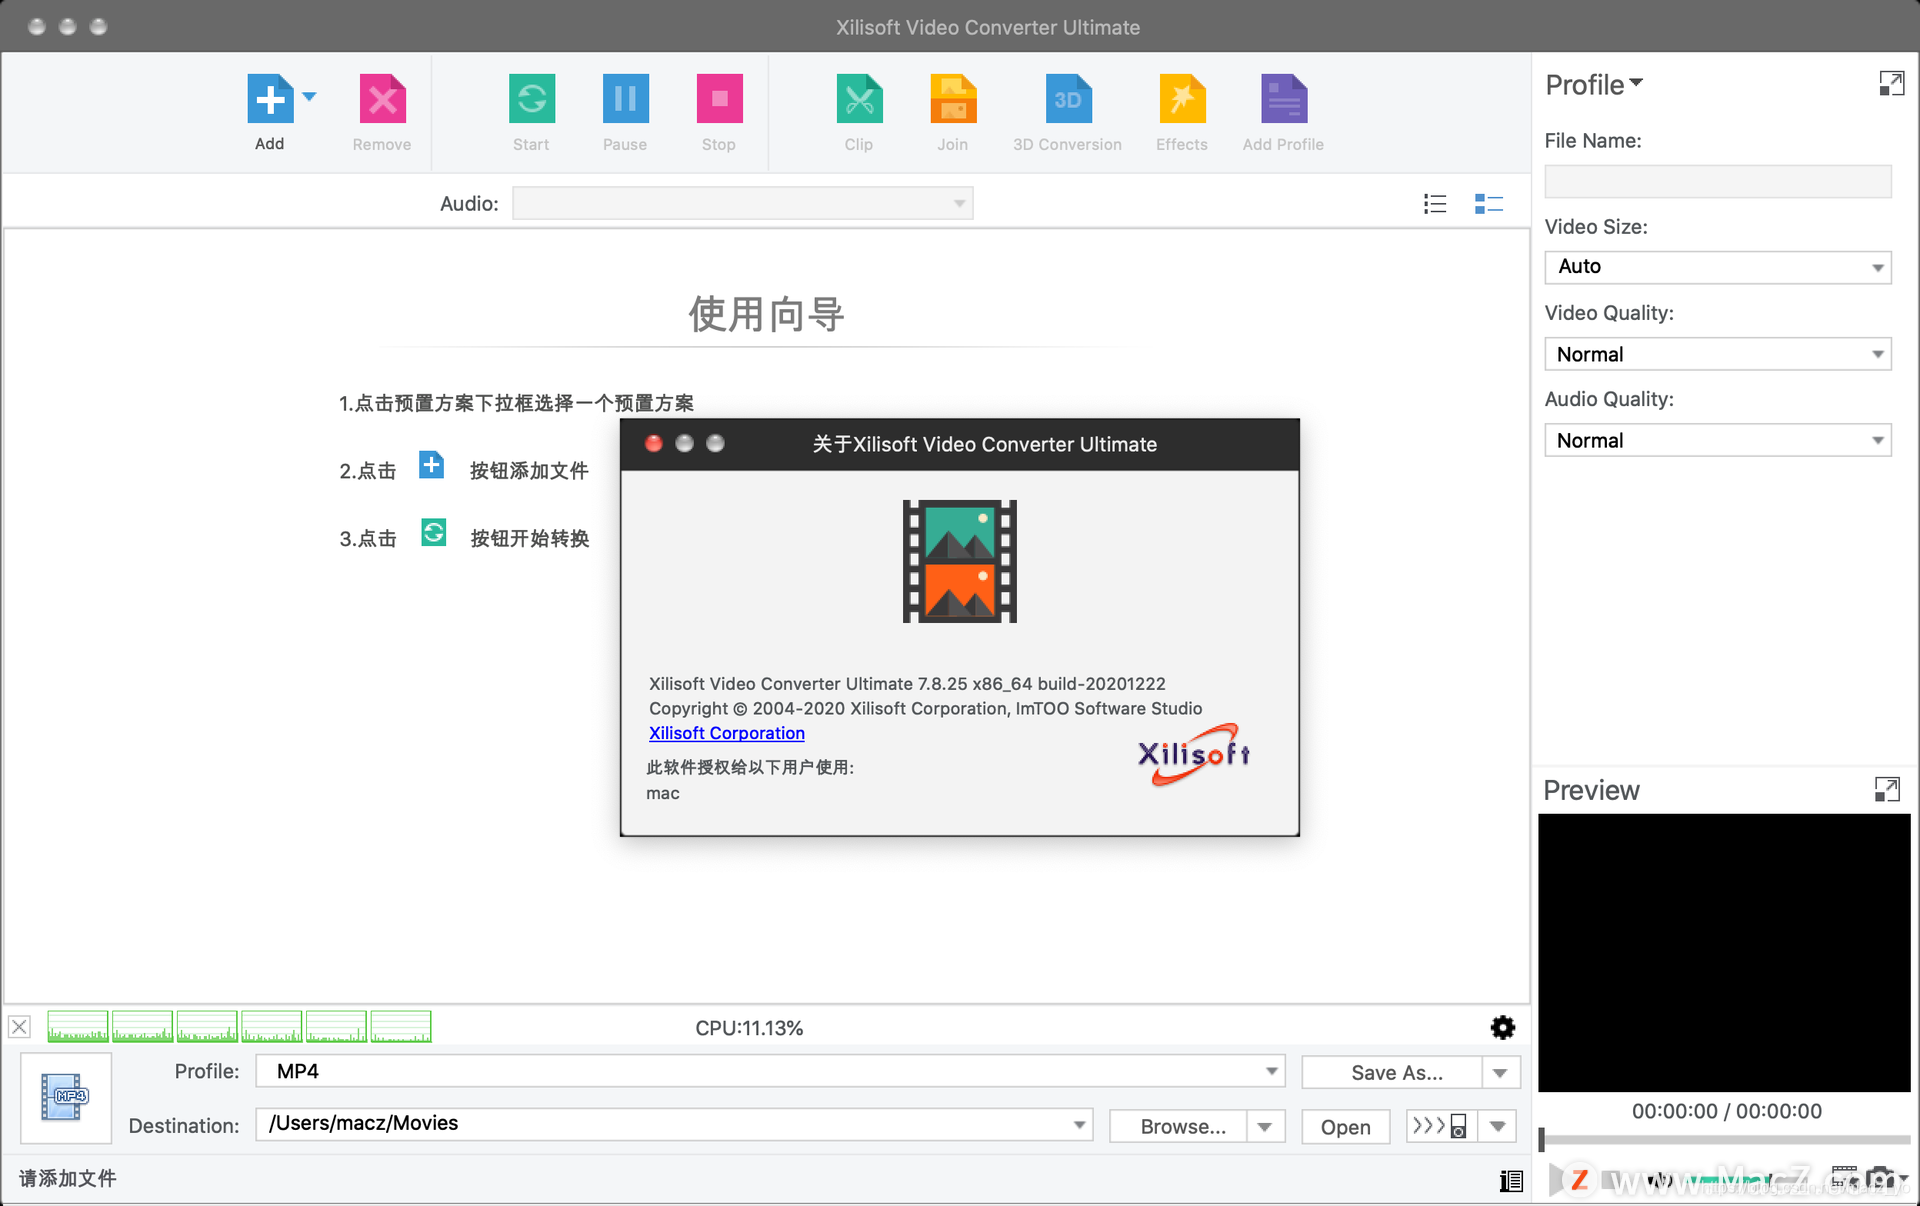
Task: Click the Xilisoft brand logo in About dialog
Action: tap(1193, 755)
